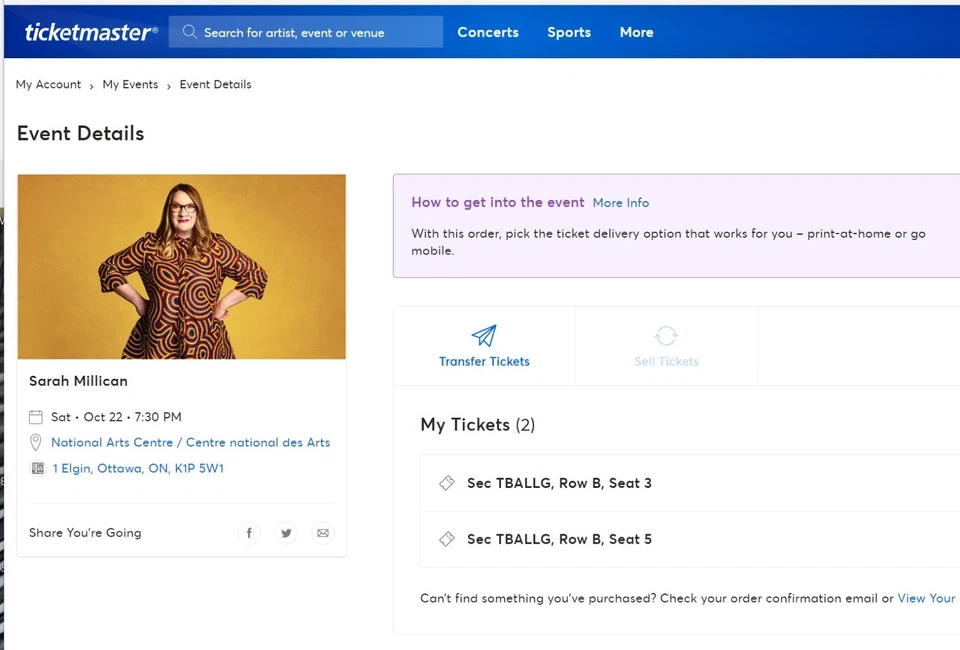Click the calendar icon beside the event date

point(37,416)
